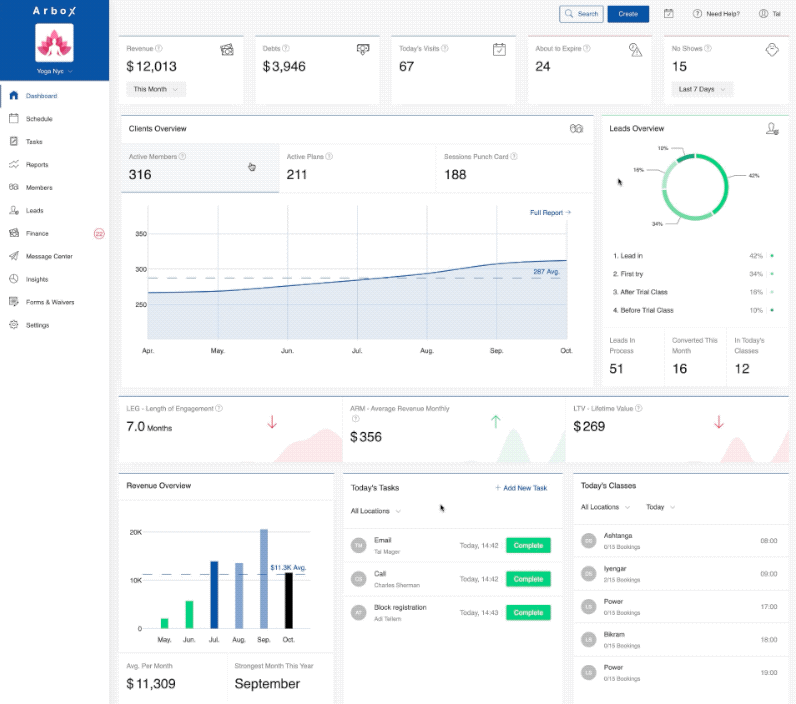This screenshot has width=796, height=704.
Task: Click in the Search field
Action: coord(581,14)
